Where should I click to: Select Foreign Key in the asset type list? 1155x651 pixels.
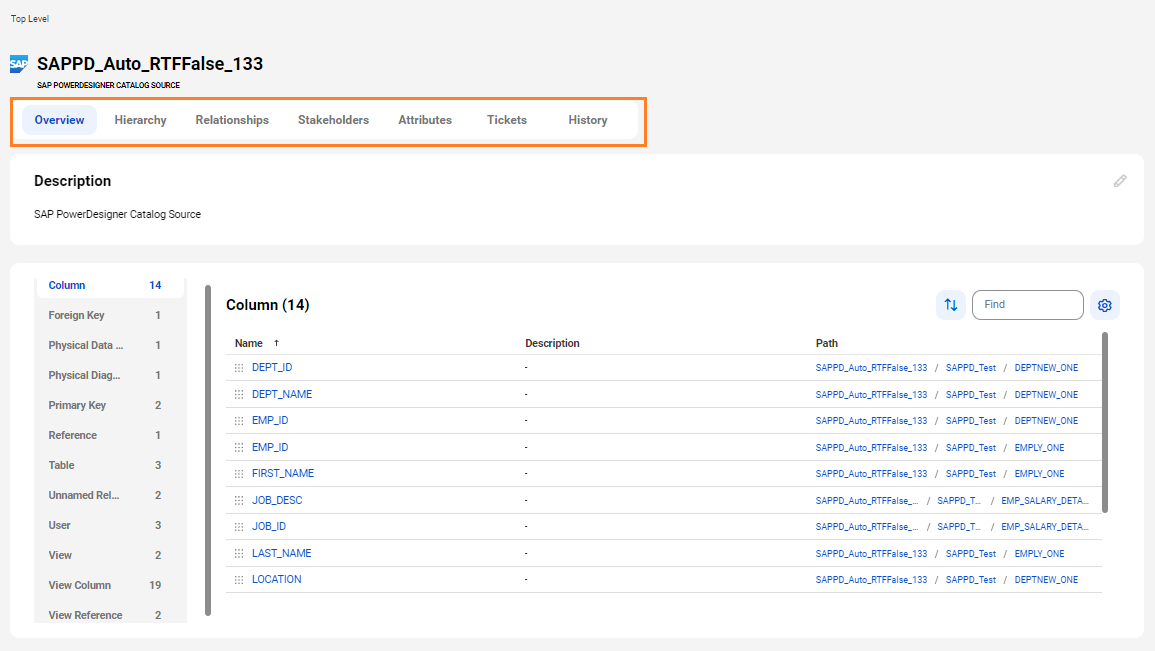(109, 315)
